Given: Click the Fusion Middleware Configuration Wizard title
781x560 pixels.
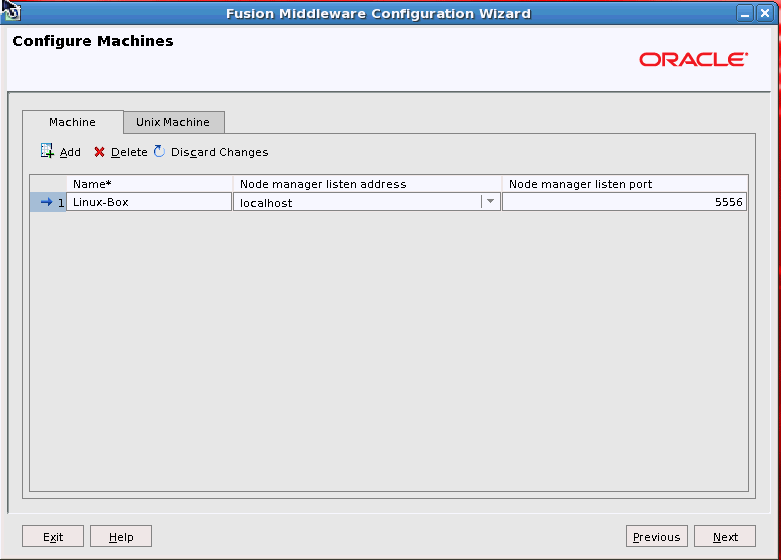Looking at the screenshot, I should pos(378,13).
